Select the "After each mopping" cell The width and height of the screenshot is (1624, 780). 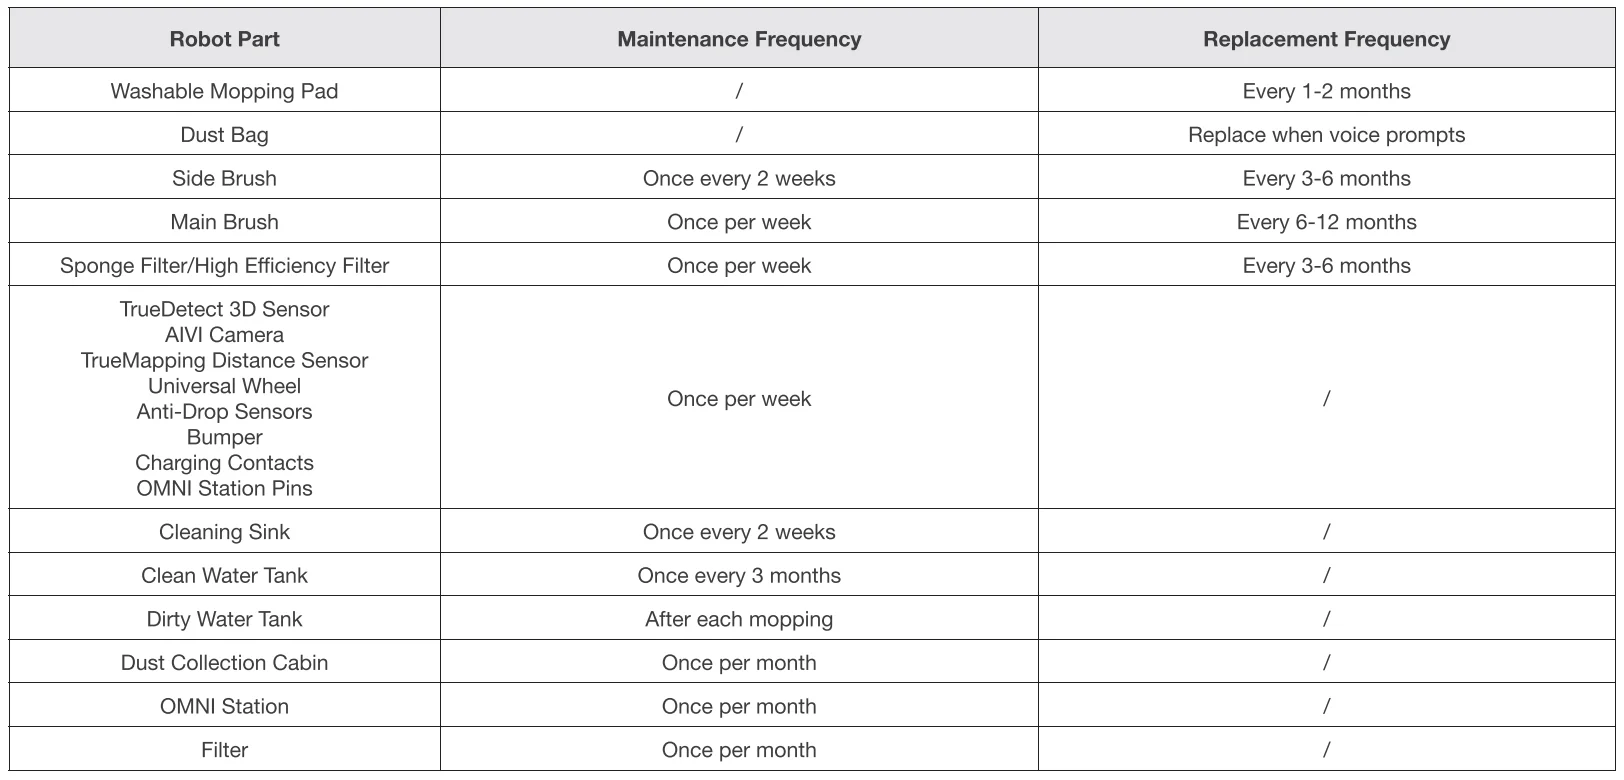(x=739, y=619)
